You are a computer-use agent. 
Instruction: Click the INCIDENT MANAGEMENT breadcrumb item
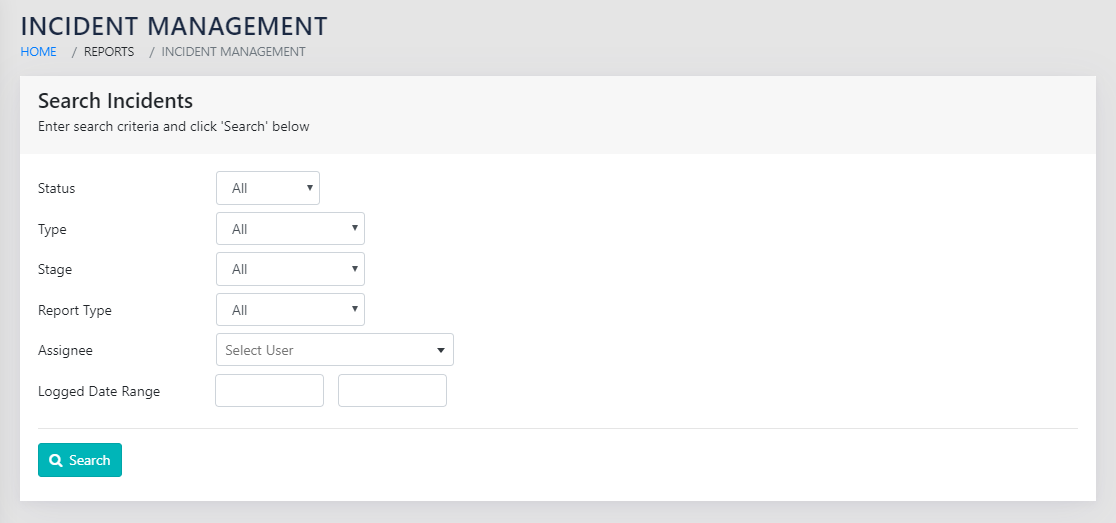(x=233, y=52)
